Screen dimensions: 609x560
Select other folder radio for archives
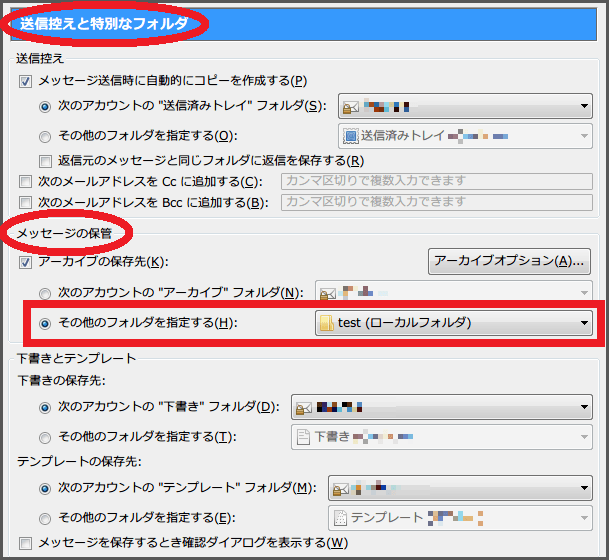(x=44, y=323)
